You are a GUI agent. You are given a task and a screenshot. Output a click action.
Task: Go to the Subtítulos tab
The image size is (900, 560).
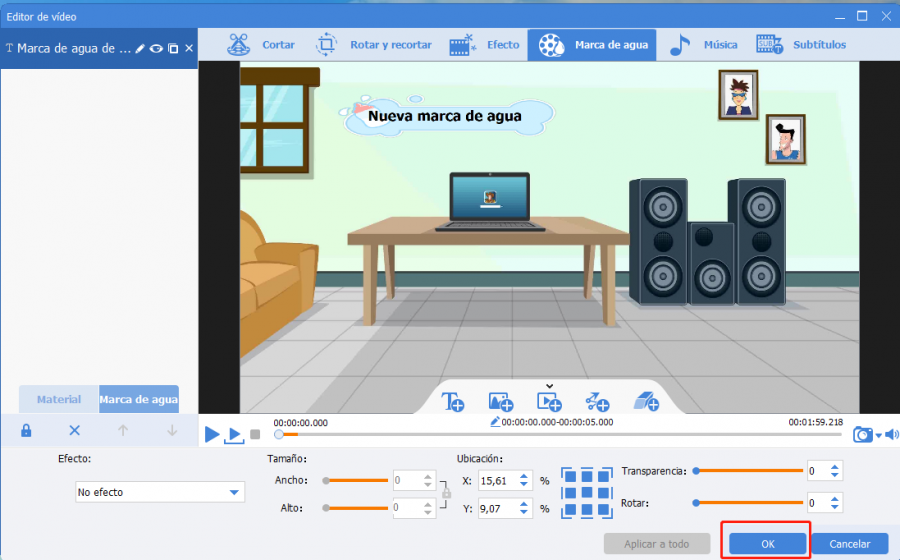(x=801, y=45)
